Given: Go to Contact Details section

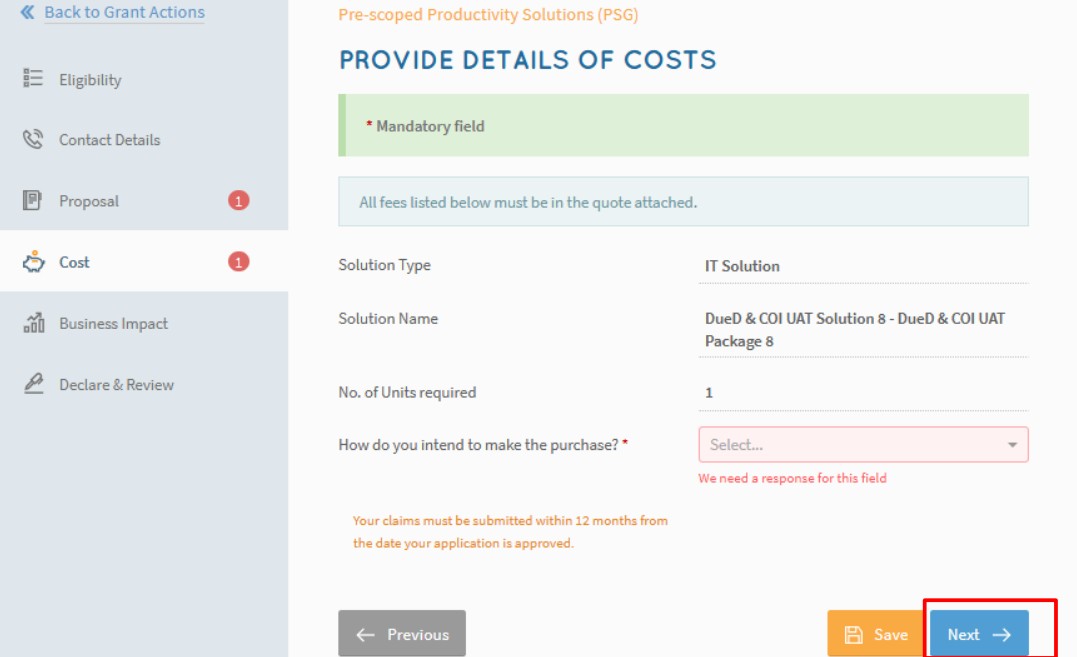Looking at the screenshot, I should [109, 140].
